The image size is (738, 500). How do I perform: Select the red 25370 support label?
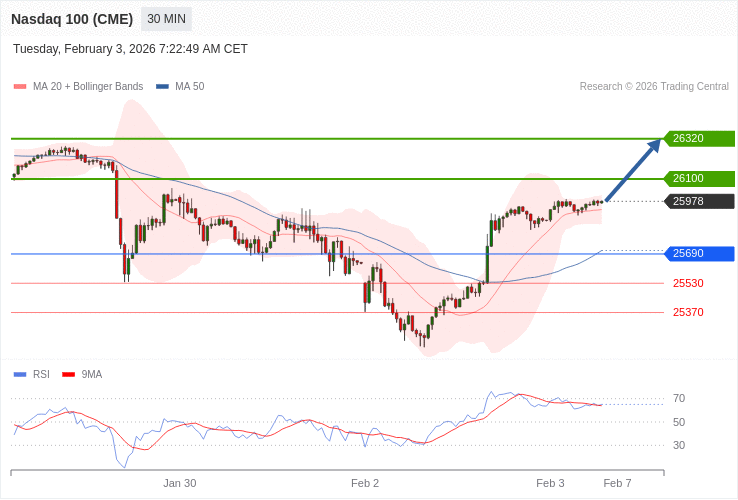click(688, 313)
